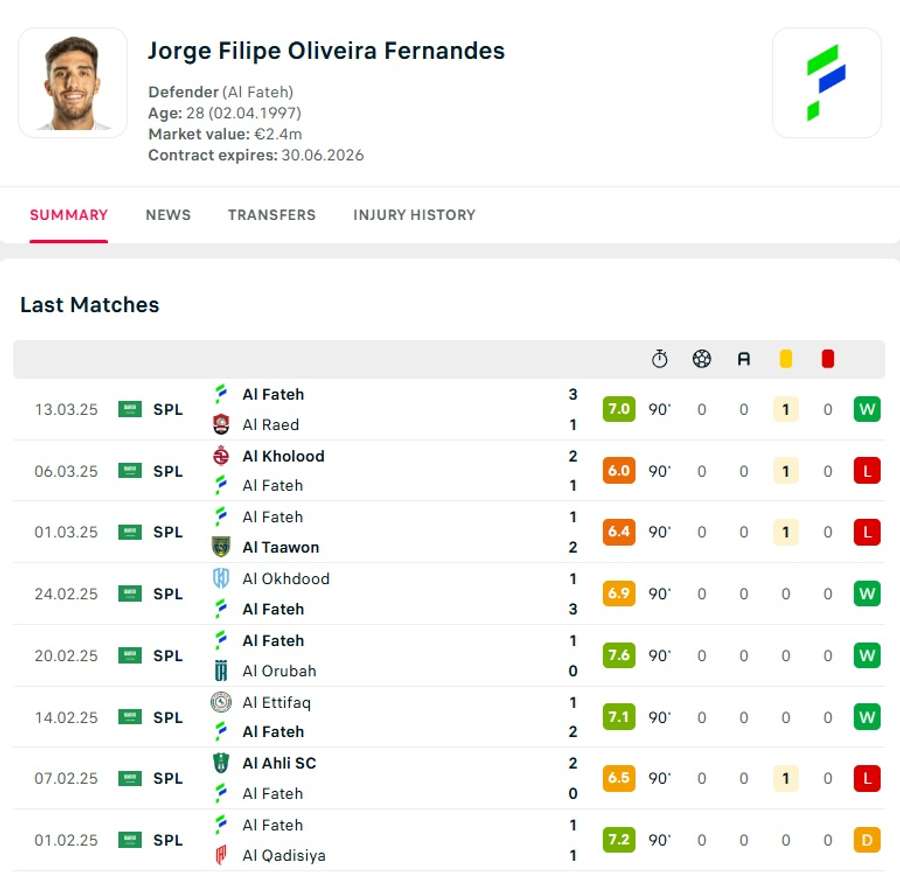The image size is (900, 874).
Task: Open Al Qadisiya team link
Action: (283, 855)
